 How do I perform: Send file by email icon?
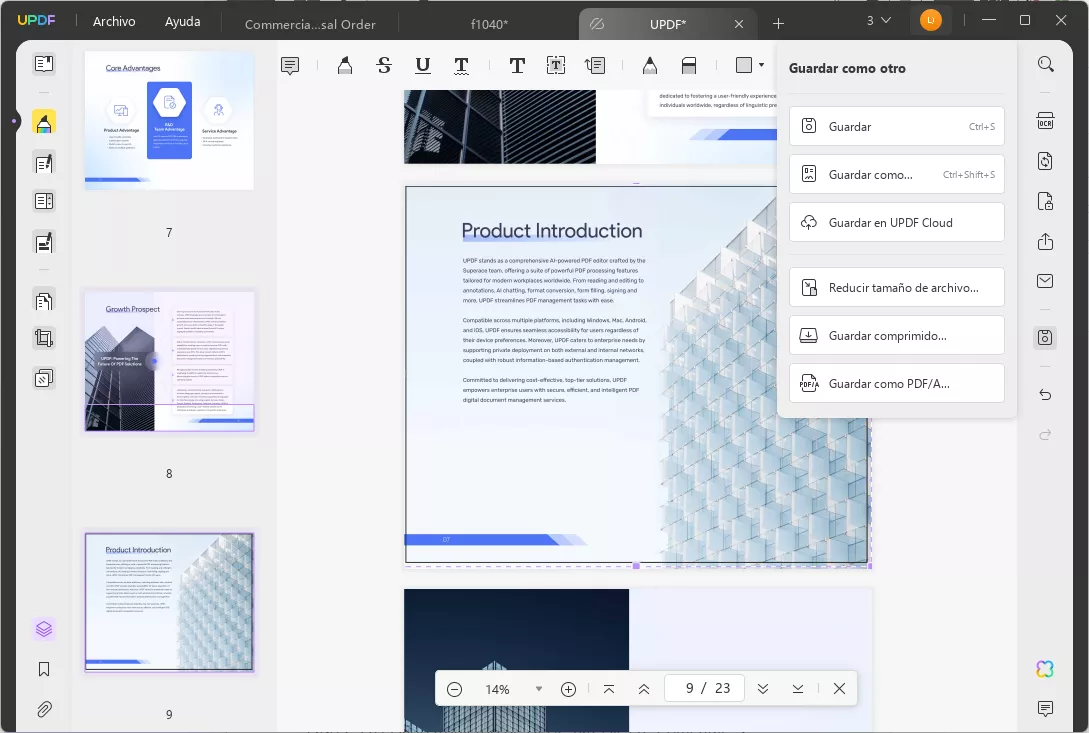(1045, 281)
